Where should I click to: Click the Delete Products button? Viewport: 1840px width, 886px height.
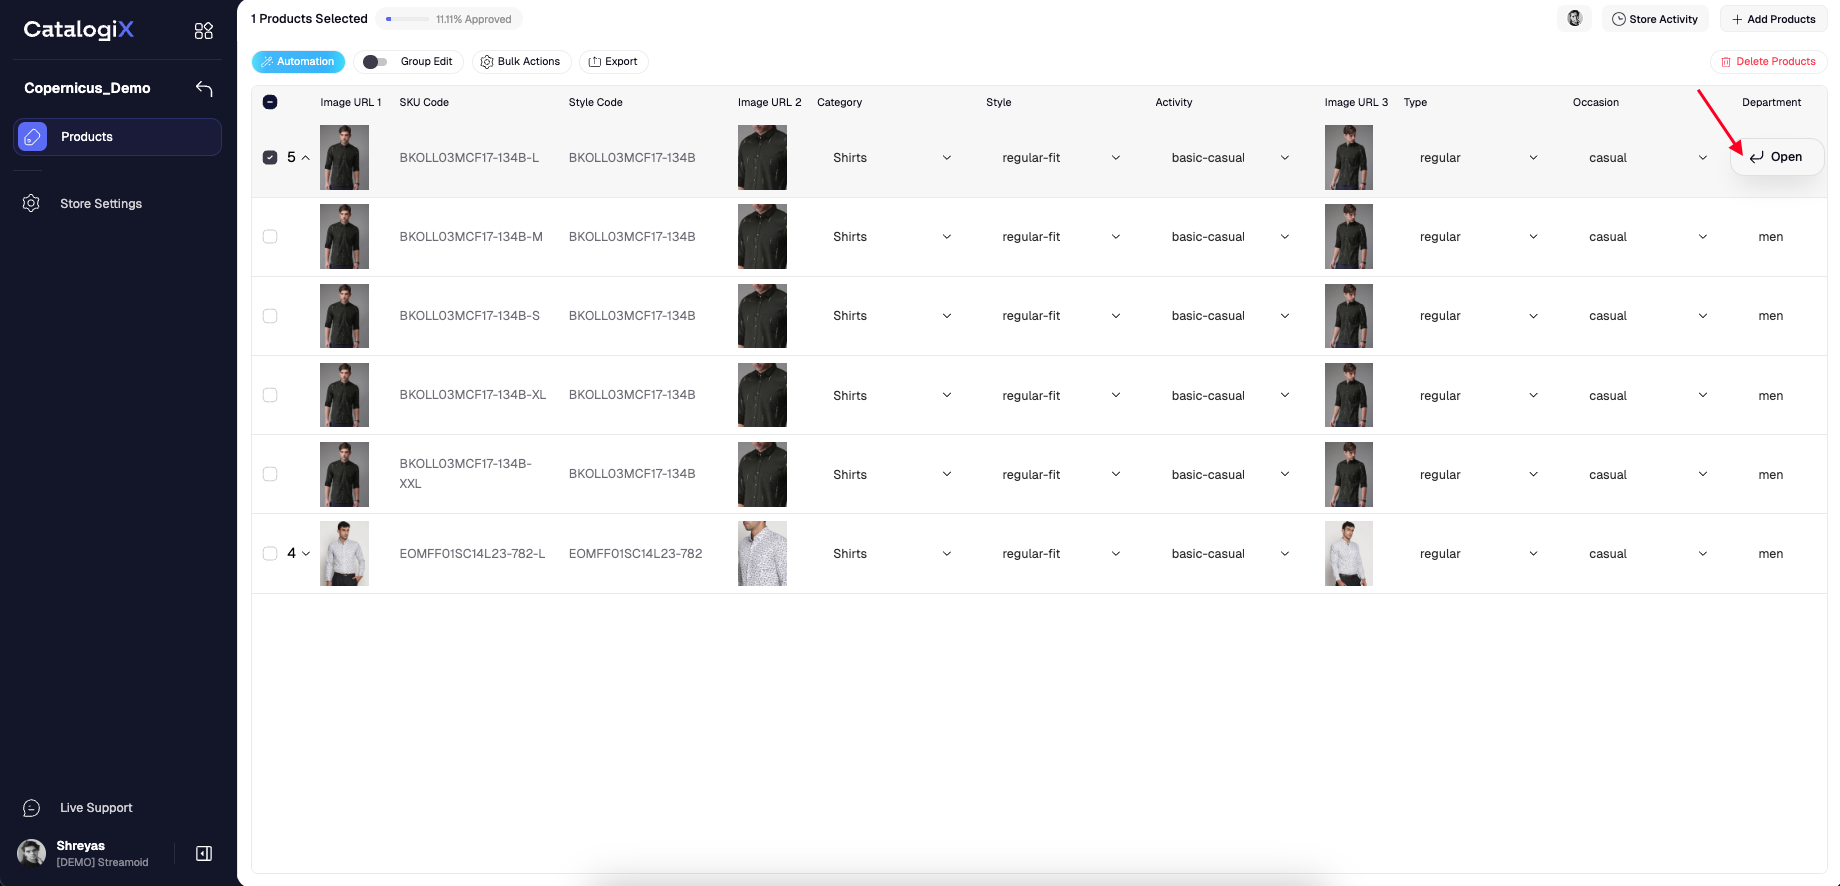1767,62
